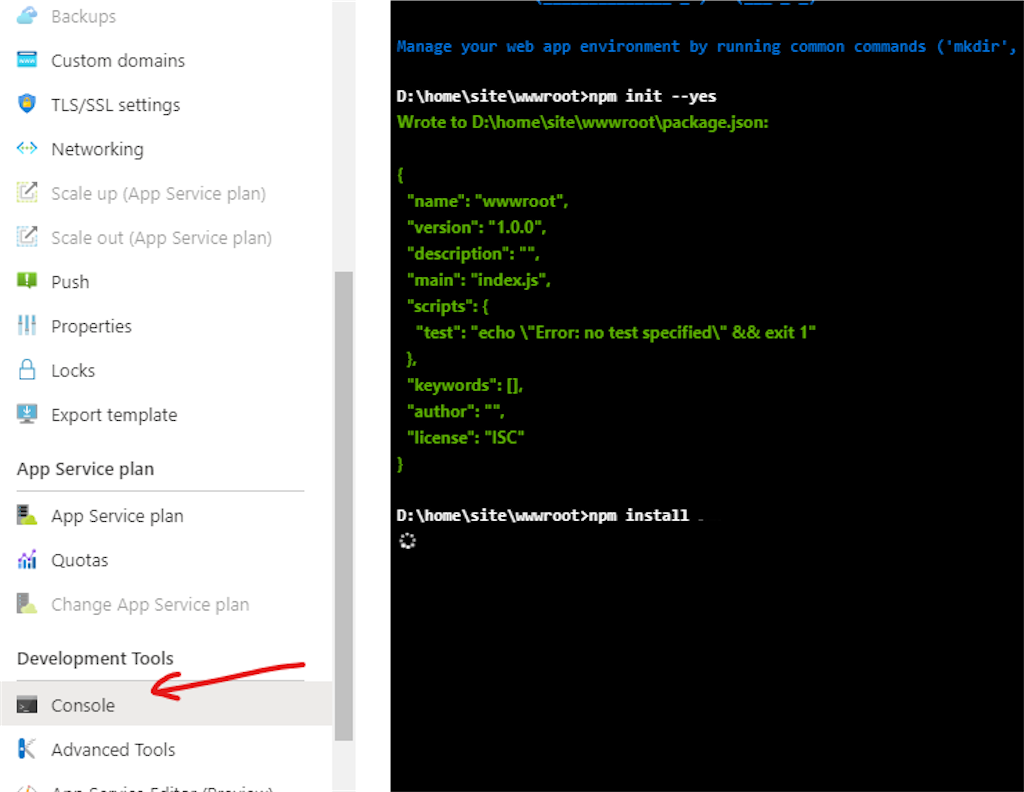Click the "description": "" output line
The image size is (1024, 792).
[473, 254]
